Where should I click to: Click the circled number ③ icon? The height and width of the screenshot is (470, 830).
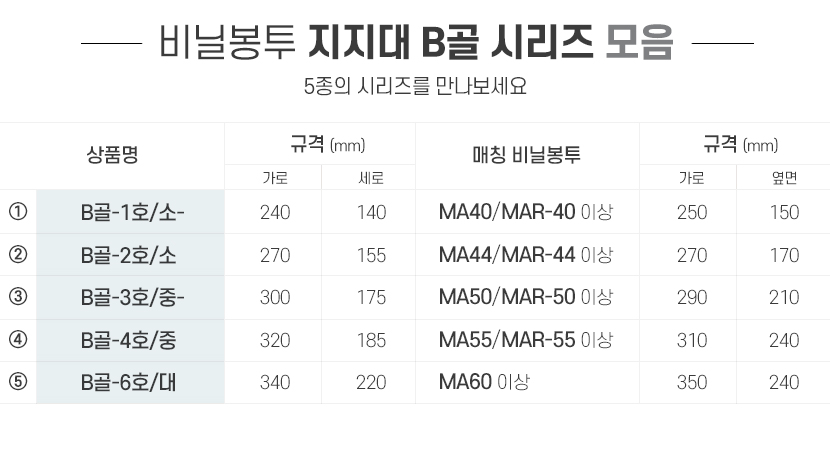[18, 296]
